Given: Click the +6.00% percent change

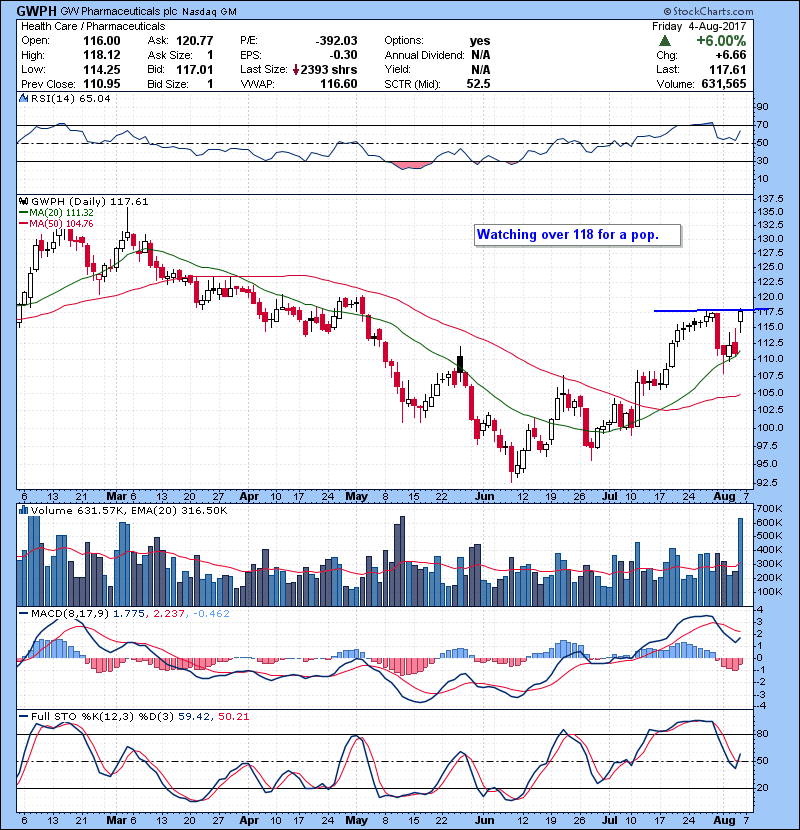Looking at the screenshot, I should click(721, 41).
